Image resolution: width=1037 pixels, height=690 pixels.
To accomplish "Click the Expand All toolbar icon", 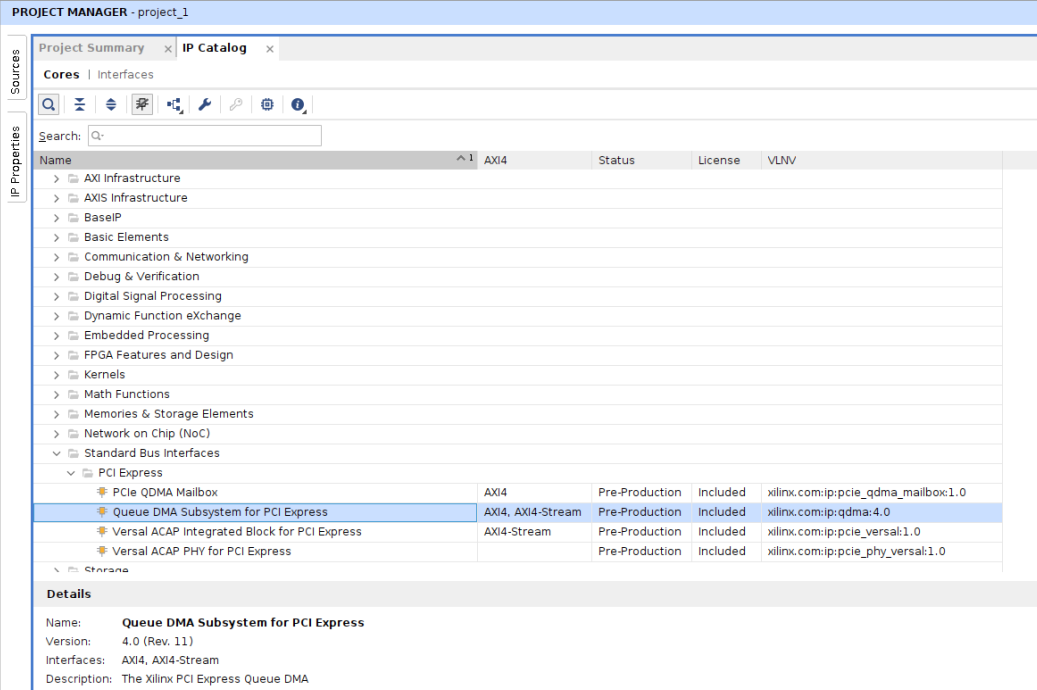I will click(x=111, y=105).
